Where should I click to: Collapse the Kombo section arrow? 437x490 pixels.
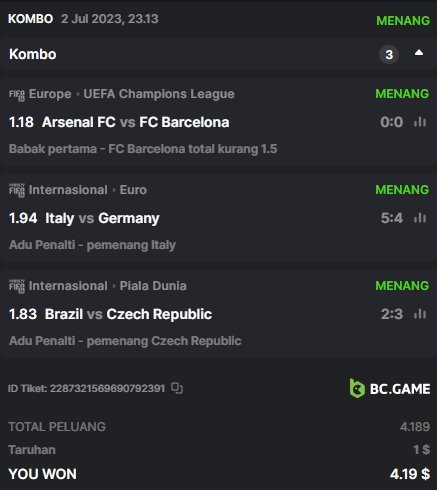tap(419, 53)
